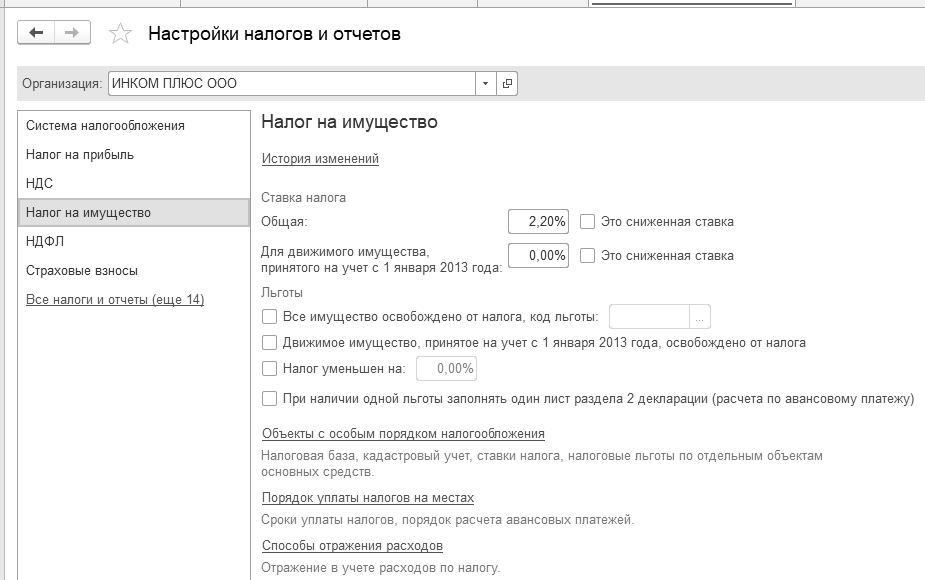Expand the Организация dropdown list
Viewport: 925px width, 580px height.
[486, 83]
